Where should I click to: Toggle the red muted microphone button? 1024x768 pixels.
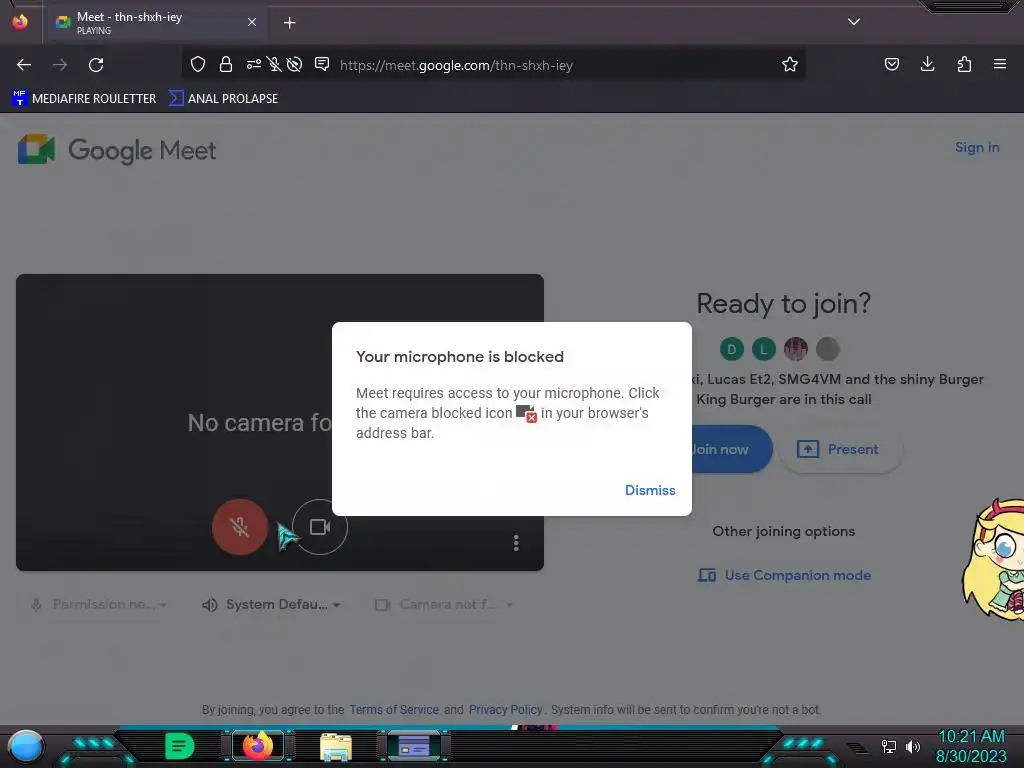tap(240, 527)
